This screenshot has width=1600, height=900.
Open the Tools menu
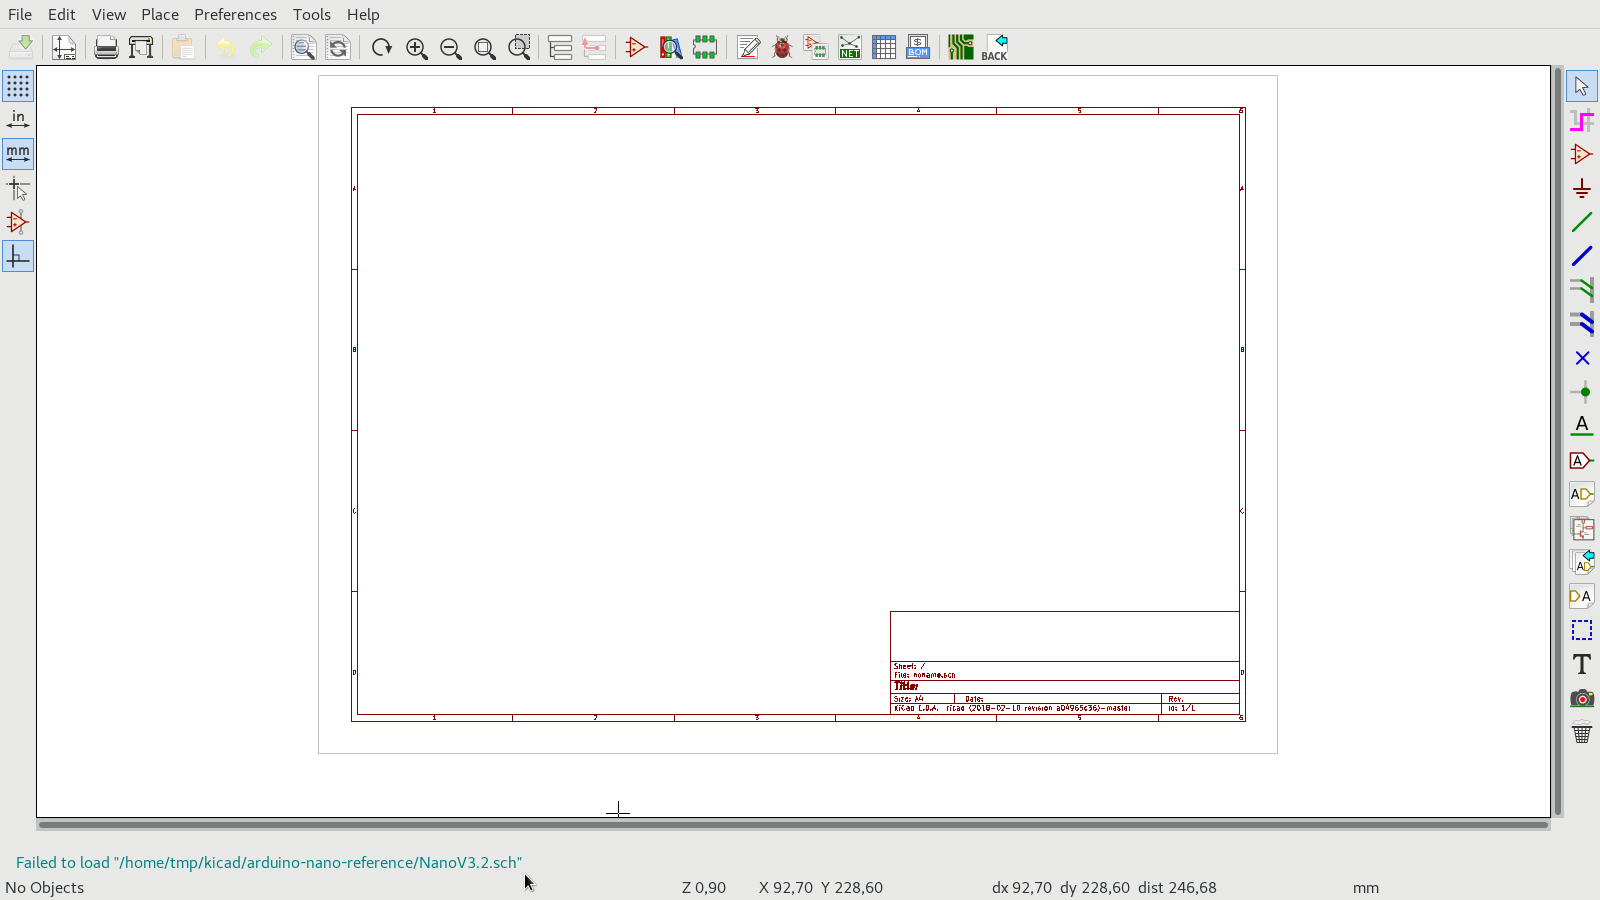point(311,14)
